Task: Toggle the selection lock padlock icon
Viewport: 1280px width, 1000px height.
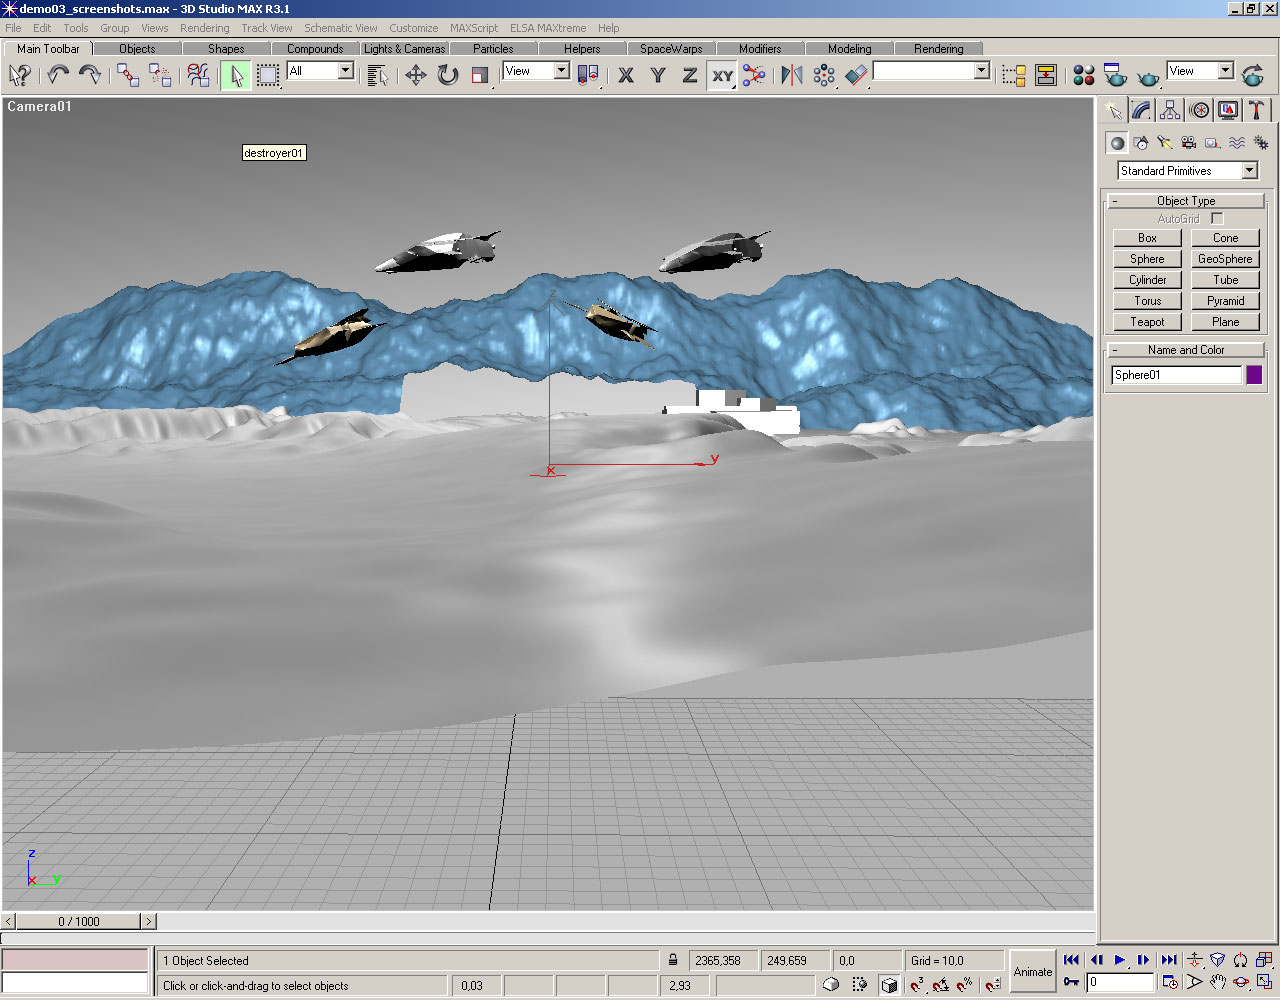Action: pyautogui.click(x=673, y=960)
